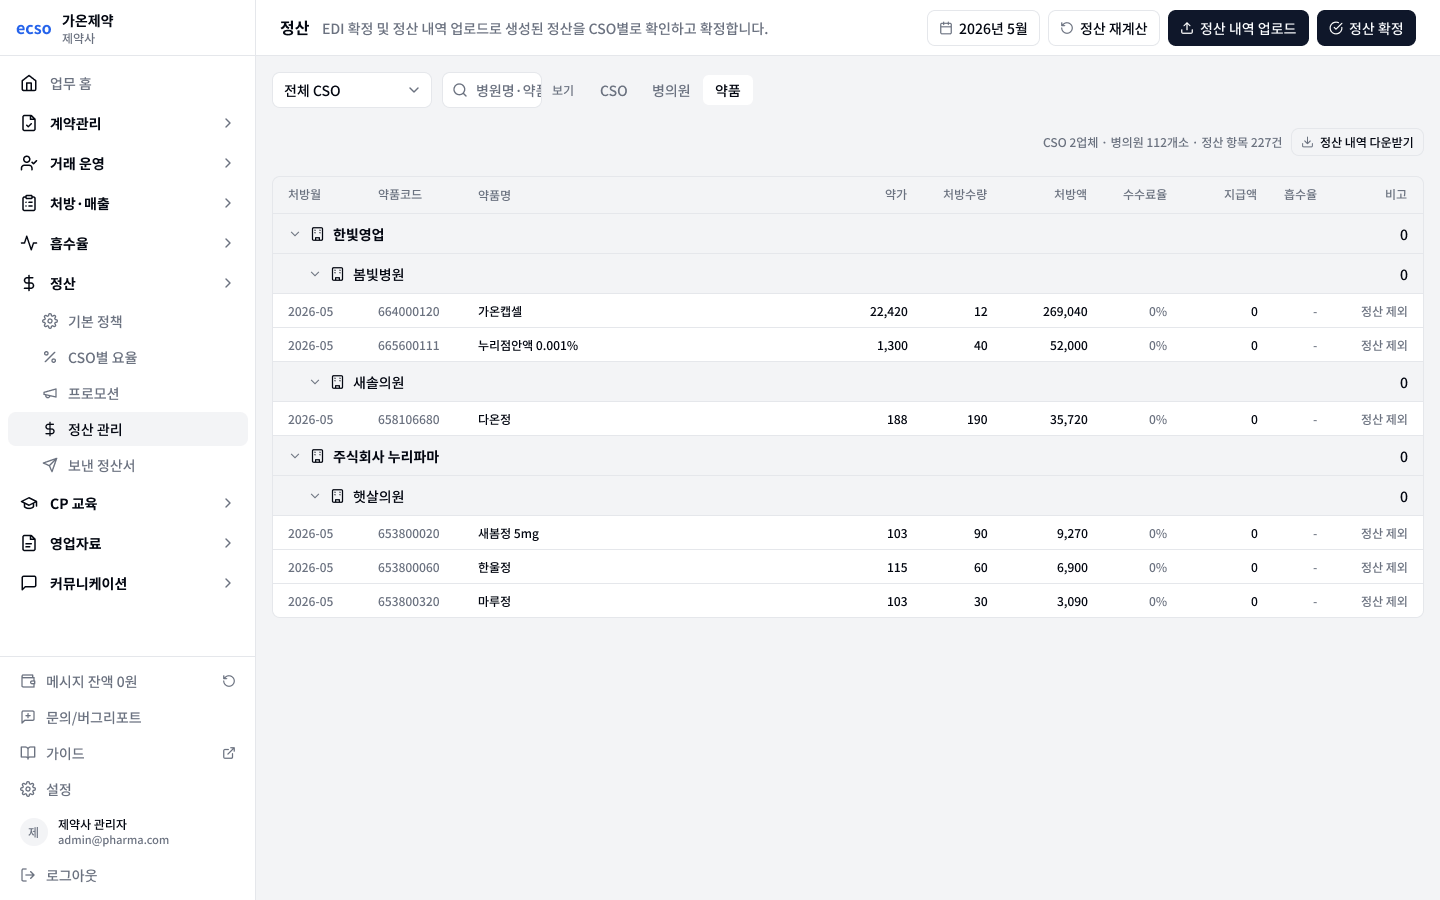
Task: Collapse the 봄빛병원 row
Action: click(315, 274)
